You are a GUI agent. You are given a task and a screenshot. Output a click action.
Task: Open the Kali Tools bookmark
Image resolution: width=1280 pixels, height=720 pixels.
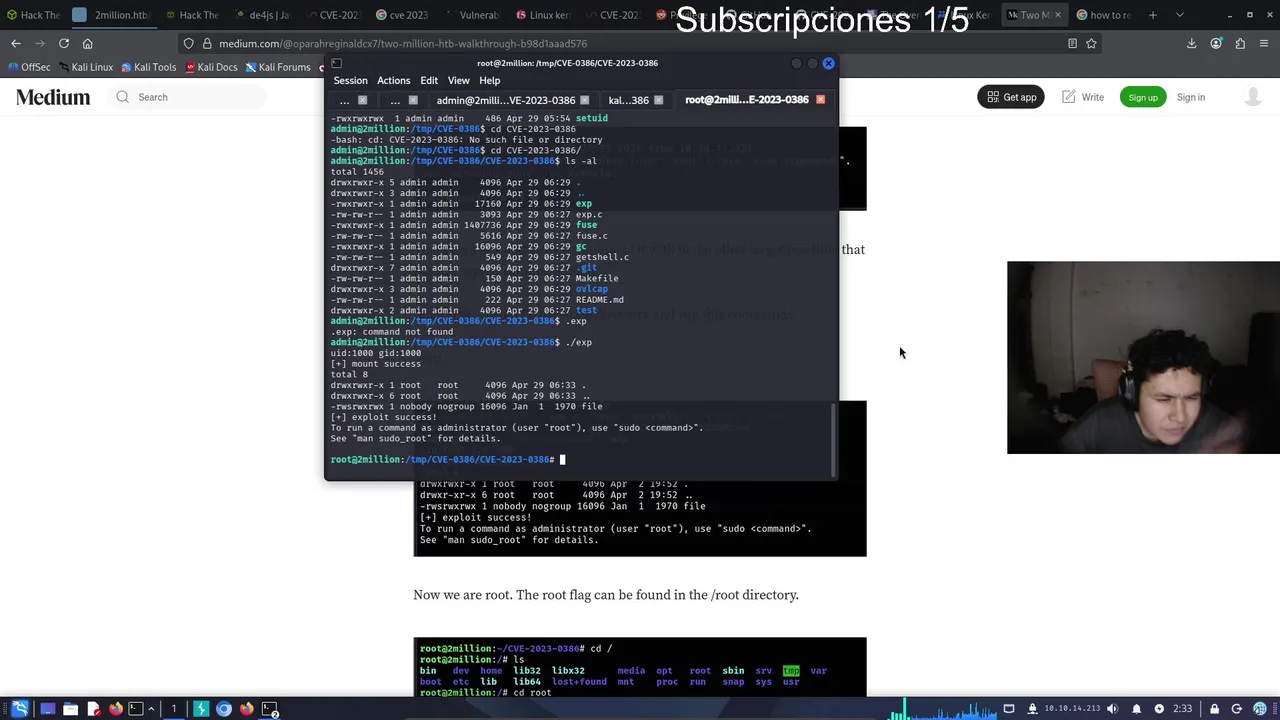pyautogui.click(x=148, y=67)
